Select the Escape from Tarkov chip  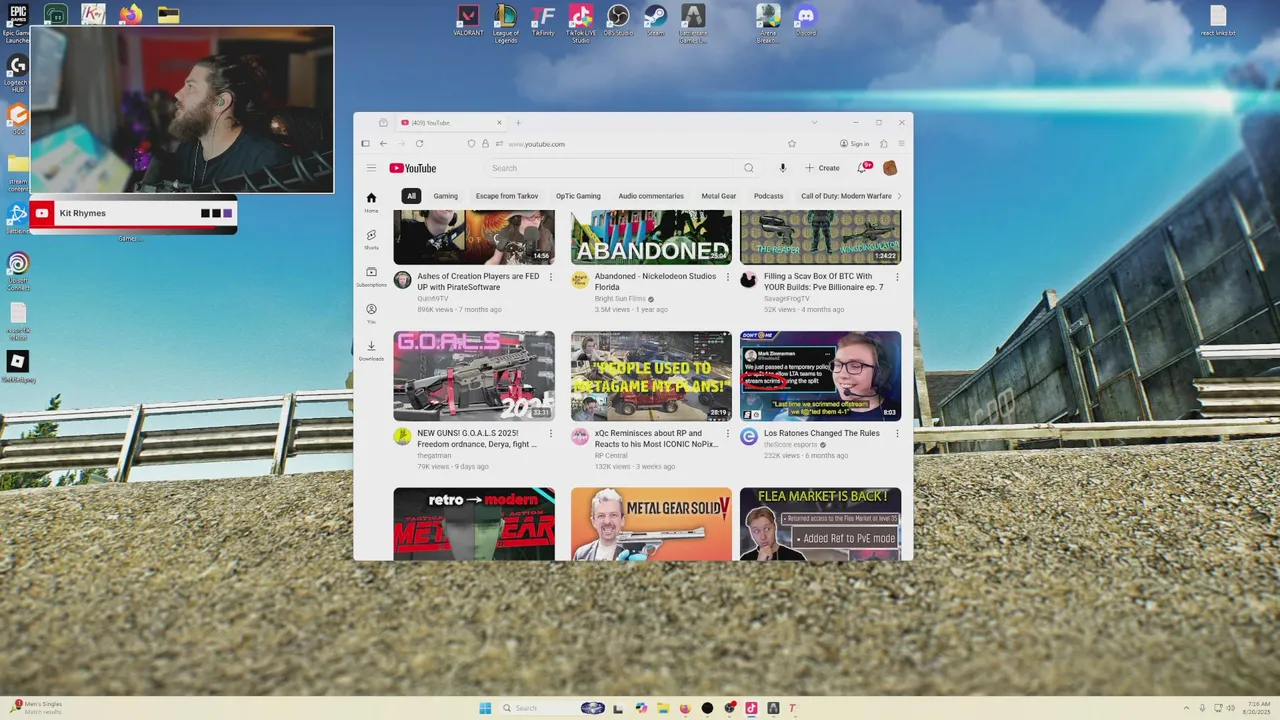(x=507, y=196)
